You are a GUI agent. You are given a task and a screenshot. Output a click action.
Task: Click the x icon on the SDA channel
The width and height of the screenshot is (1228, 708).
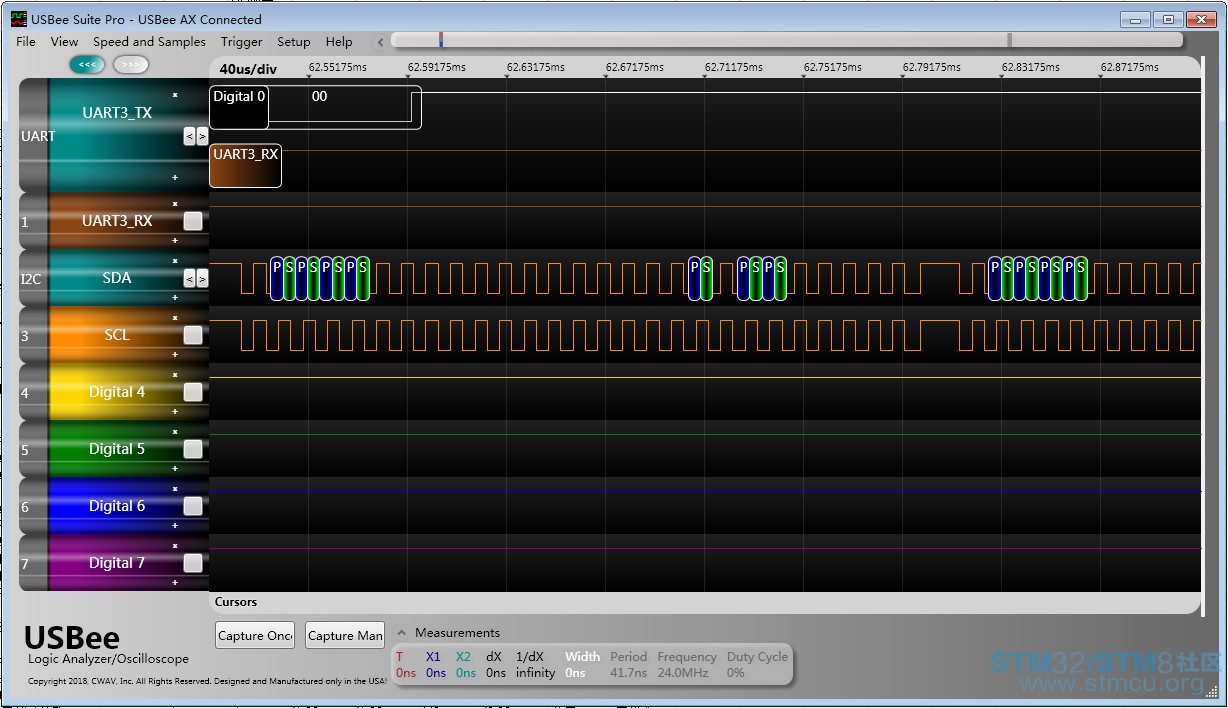click(175, 261)
